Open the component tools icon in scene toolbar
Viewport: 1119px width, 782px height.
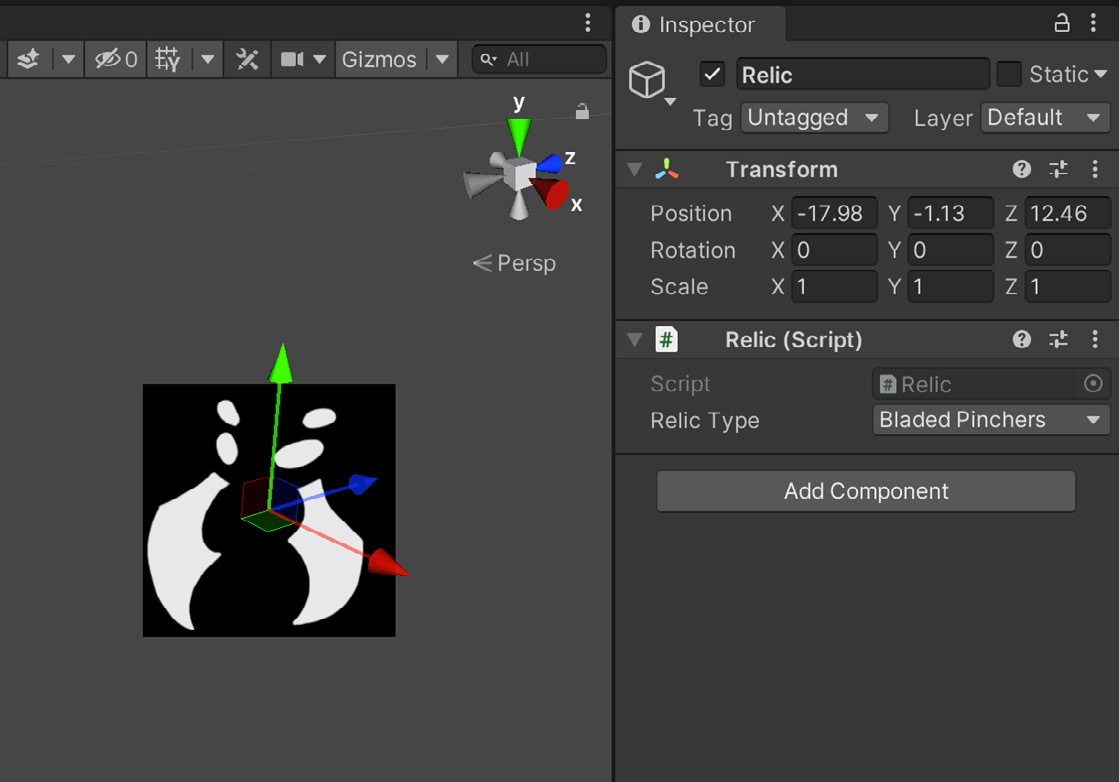247,59
